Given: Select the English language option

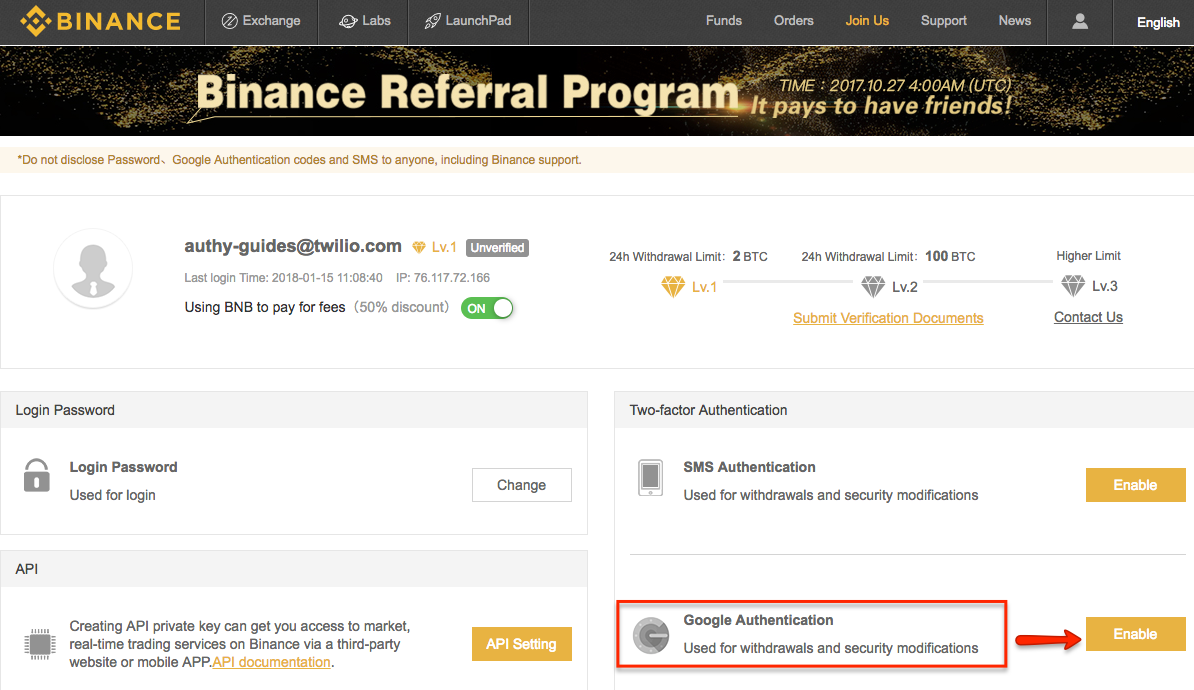Looking at the screenshot, I should coord(1158,21).
